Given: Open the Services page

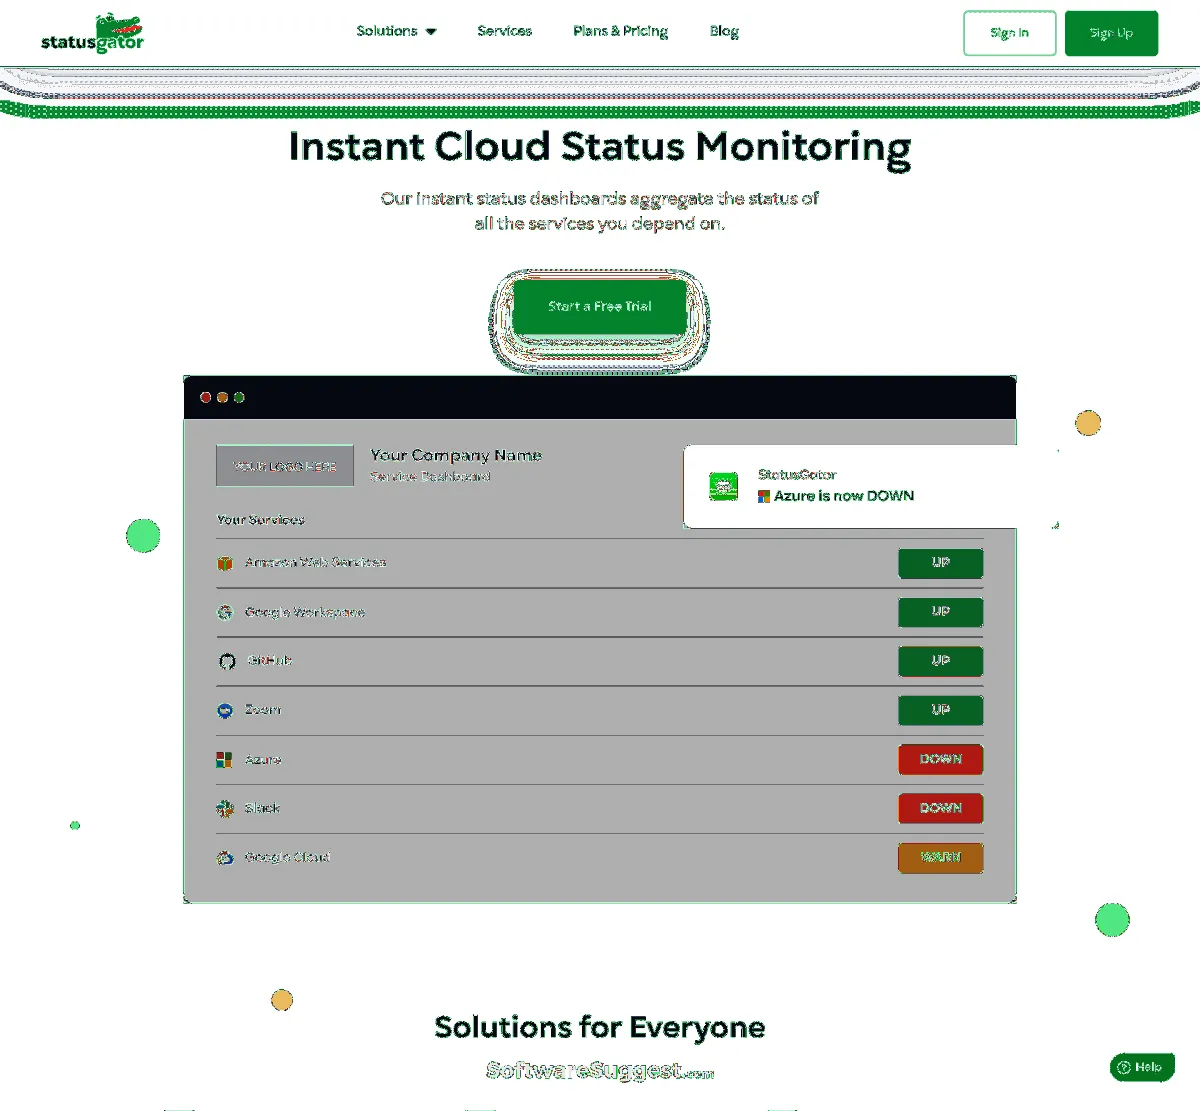Looking at the screenshot, I should [x=504, y=31].
